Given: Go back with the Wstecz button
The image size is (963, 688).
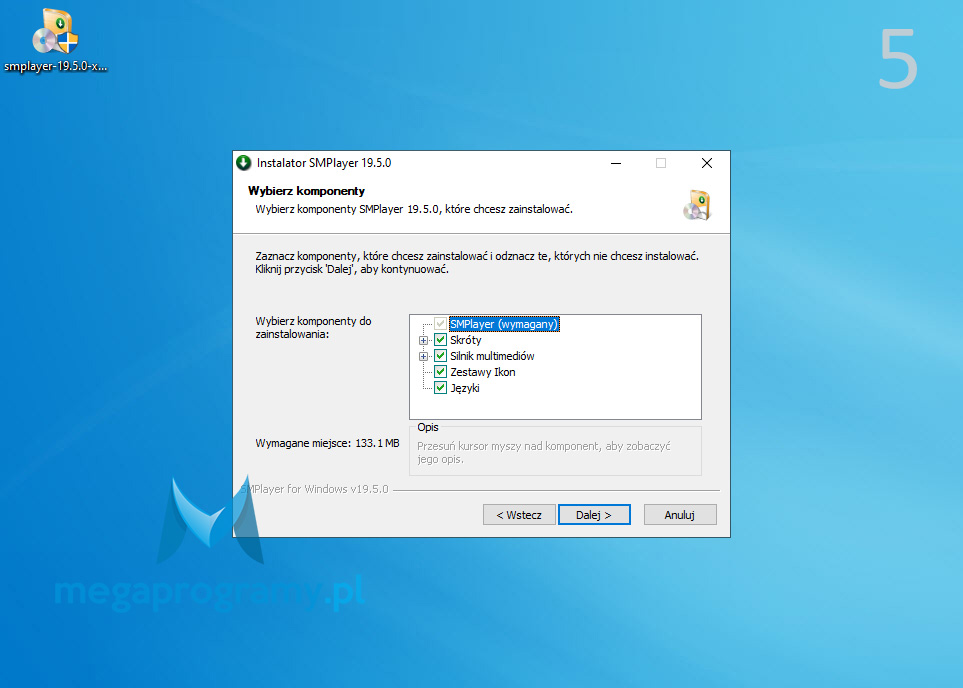Looking at the screenshot, I should pos(519,515).
